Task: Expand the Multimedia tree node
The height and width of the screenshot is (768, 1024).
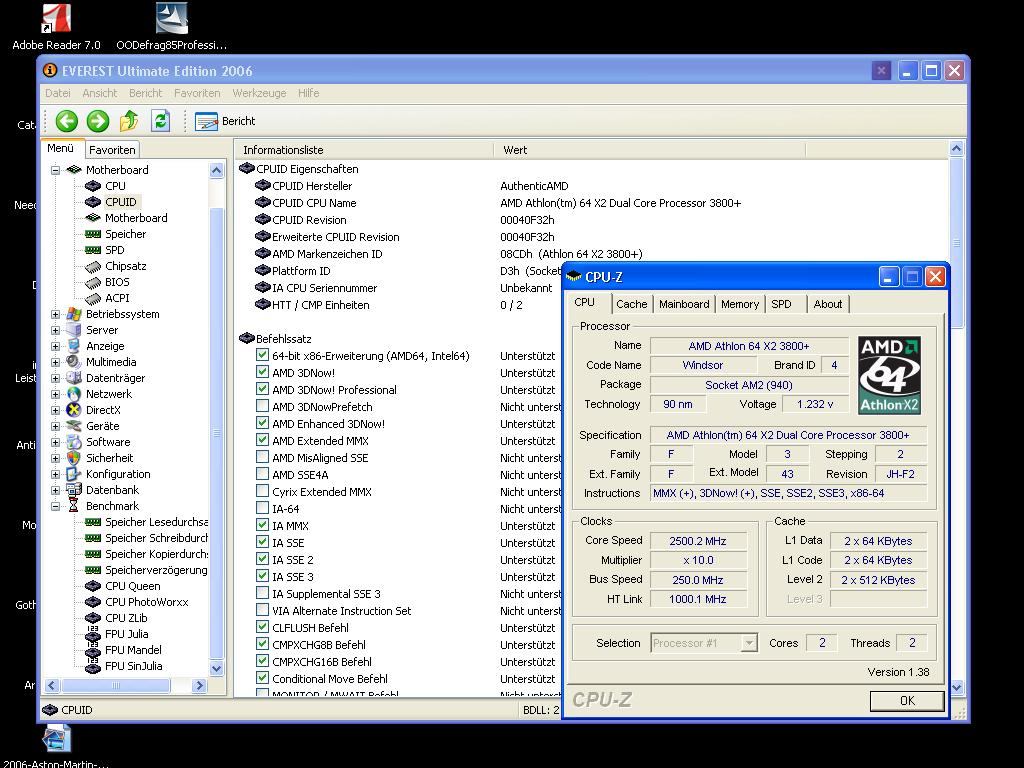Action: 56,362
